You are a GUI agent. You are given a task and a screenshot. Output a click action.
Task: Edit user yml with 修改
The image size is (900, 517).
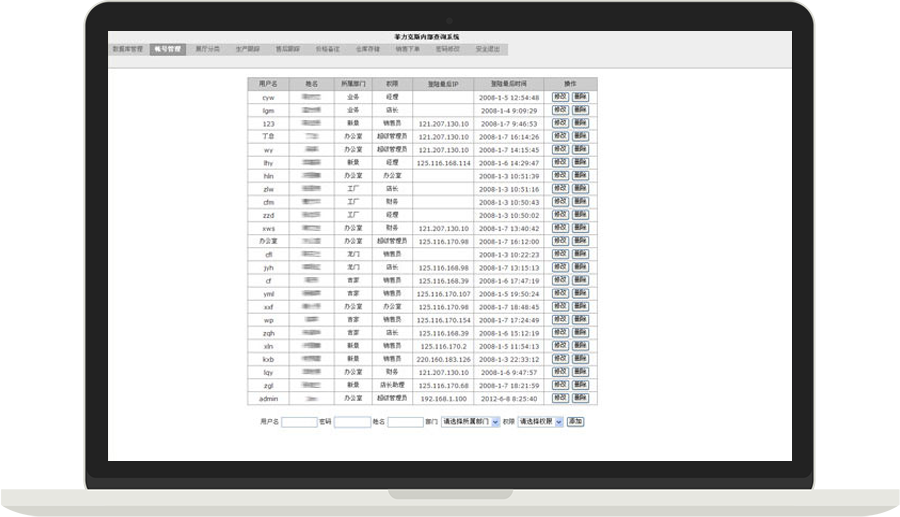pos(560,293)
